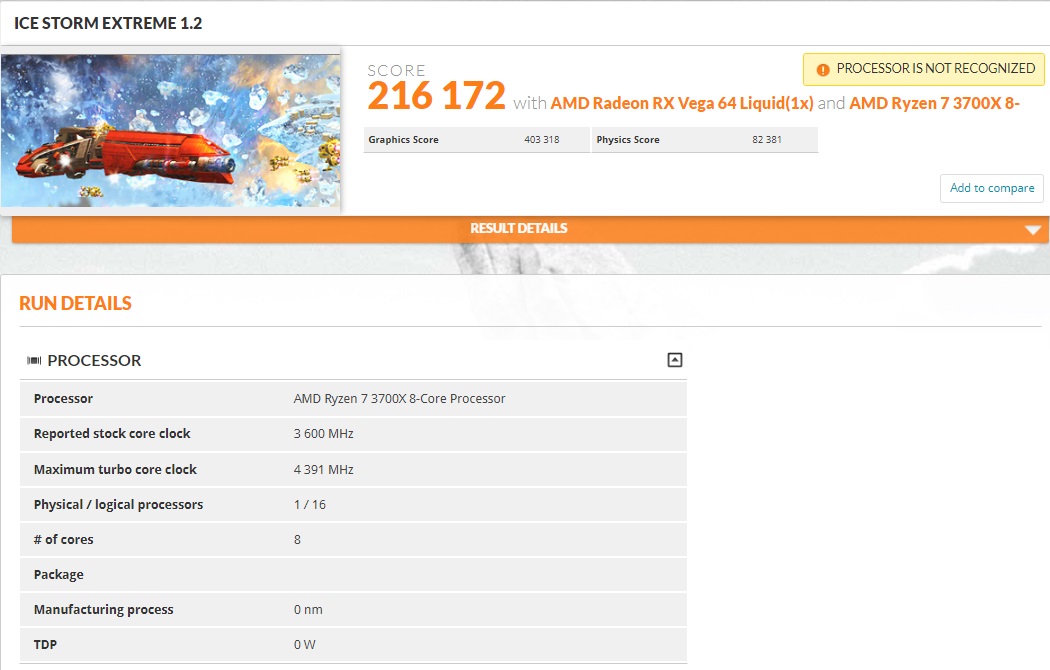Screen dimensions: 1050x670
Task: Click the Manufacturing process label
Action: tap(103, 609)
